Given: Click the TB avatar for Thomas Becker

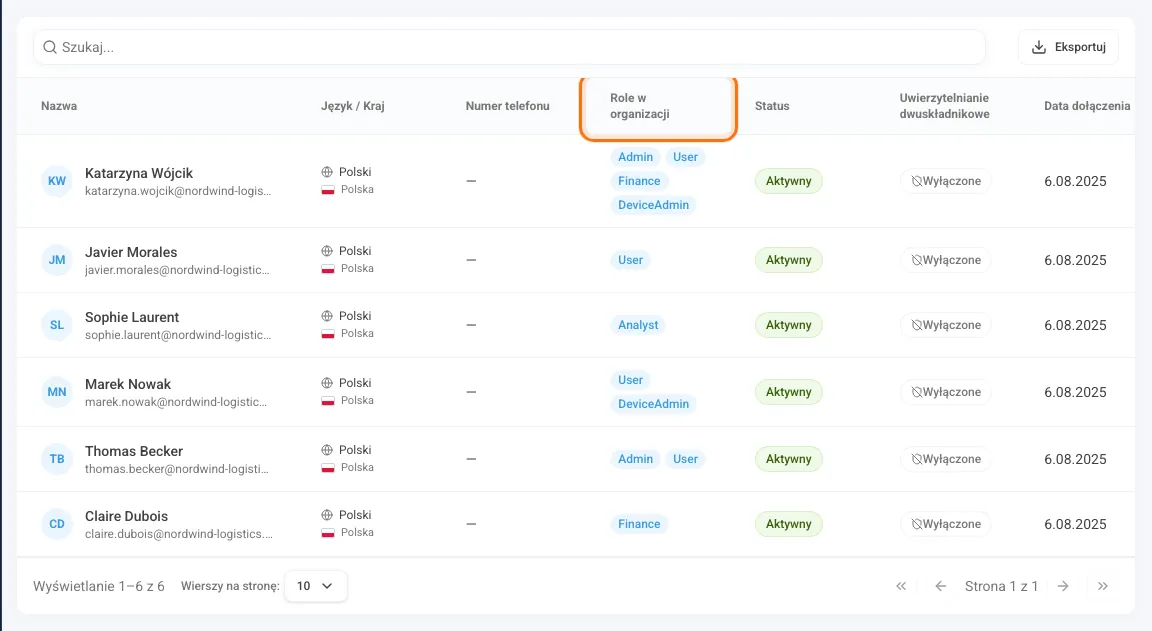Looking at the screenshot, I should 57,459.
